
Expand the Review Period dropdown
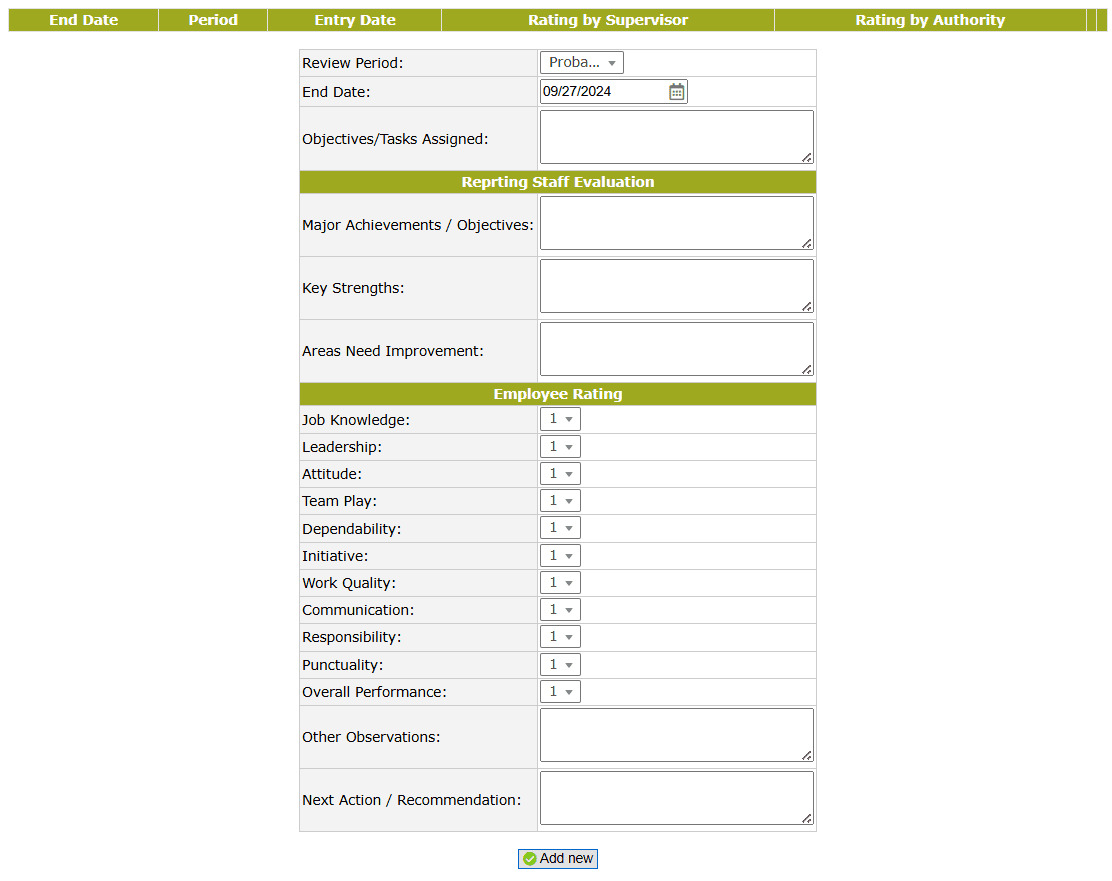pos(582,63)
